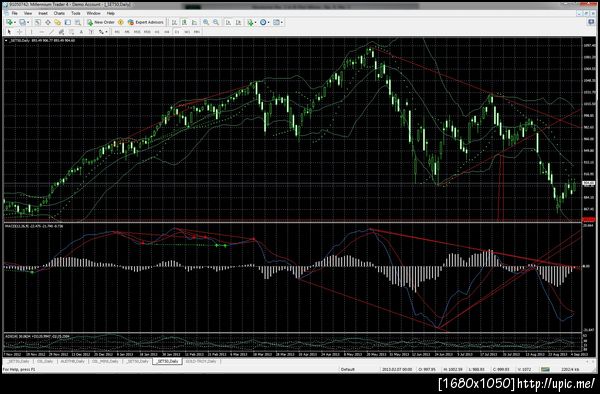The image size is (600, 394).
Task: Switch chart to Bar Chart mode
Action: (174, 22)
